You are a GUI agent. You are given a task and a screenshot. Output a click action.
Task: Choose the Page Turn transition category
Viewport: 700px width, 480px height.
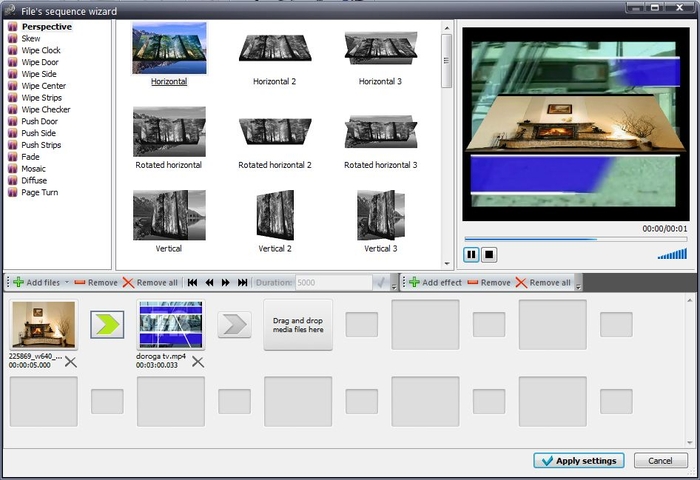click(40, 192)
